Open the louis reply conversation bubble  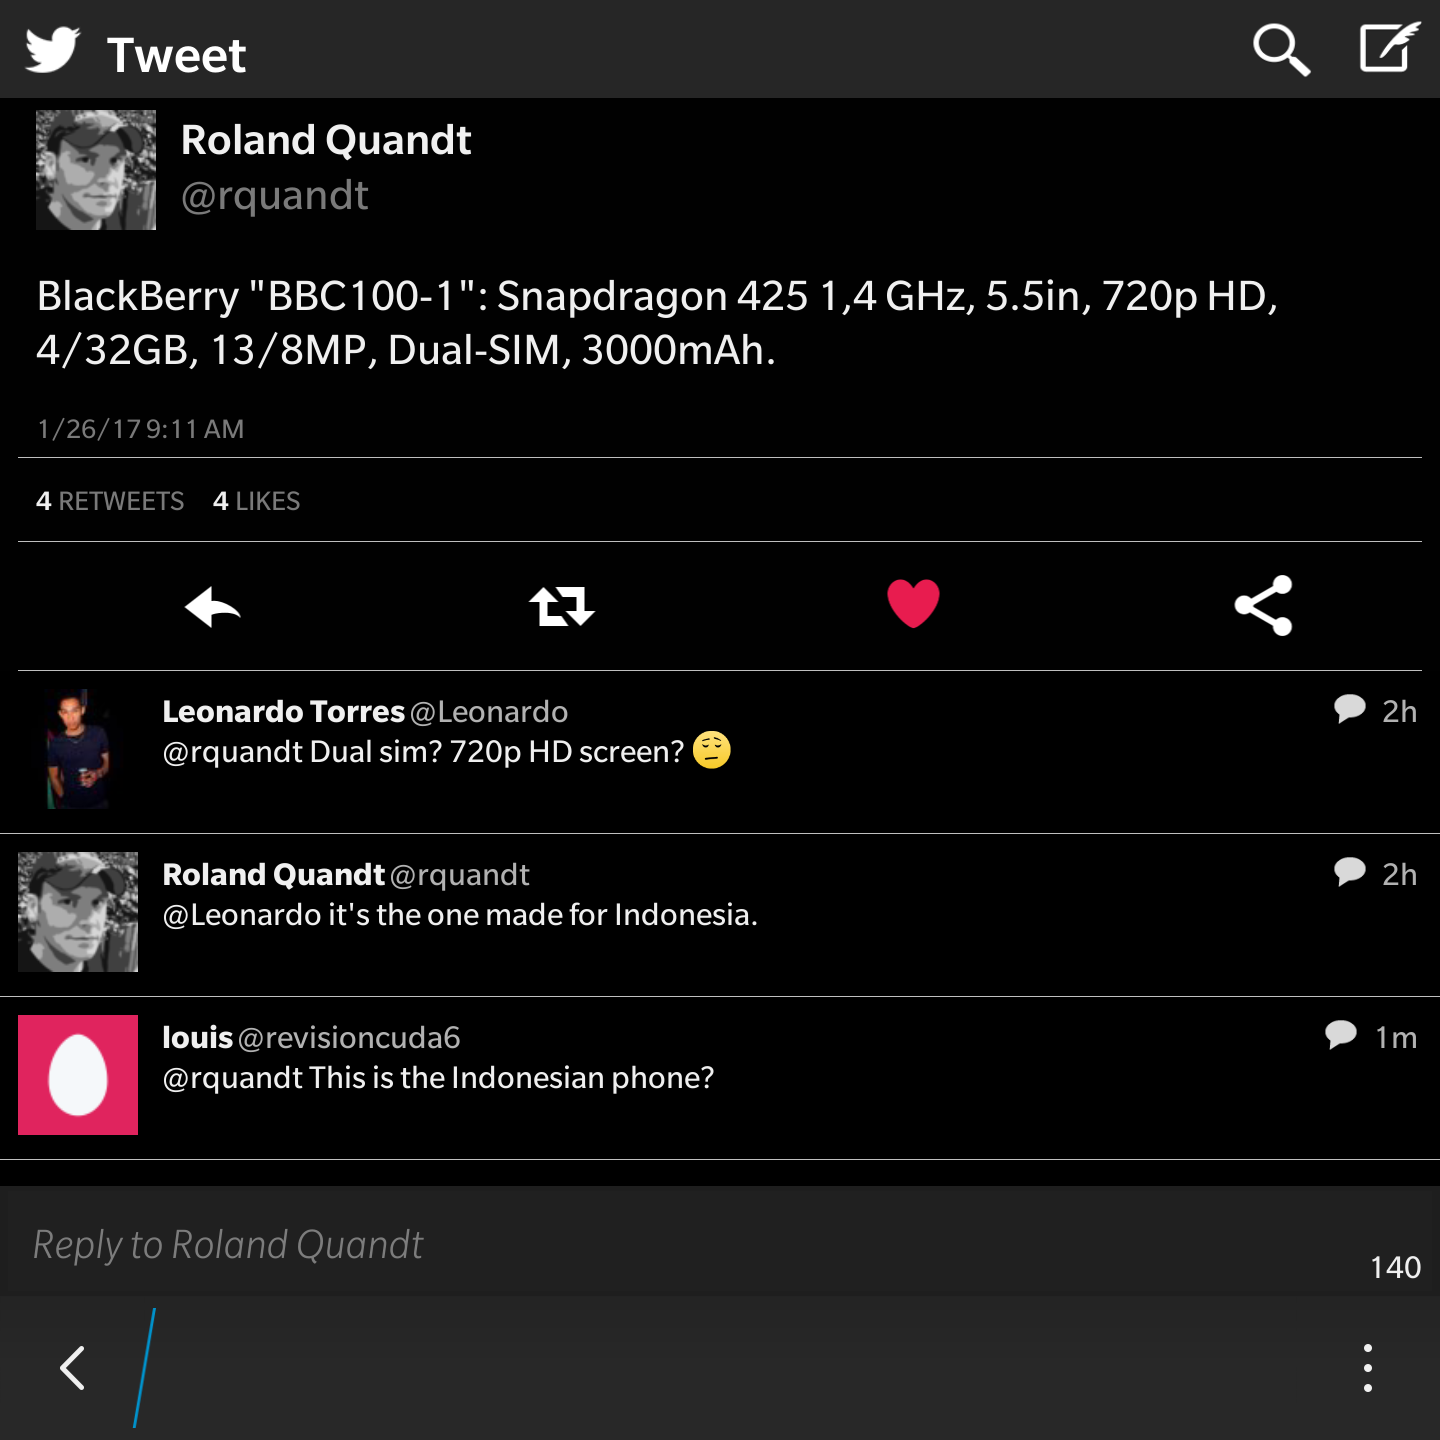coord(1341,1035)
